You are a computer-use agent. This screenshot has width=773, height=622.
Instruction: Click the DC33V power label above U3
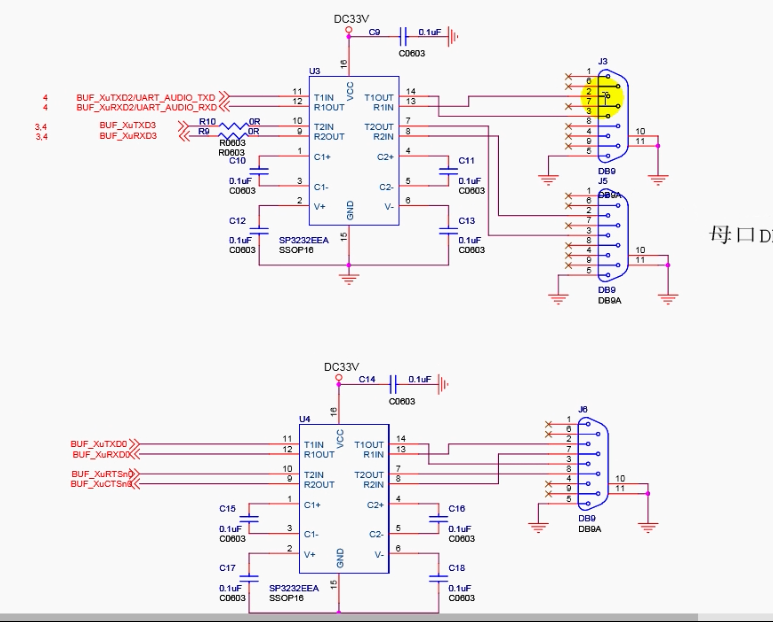pyautogui.click(x=352, y=17)
